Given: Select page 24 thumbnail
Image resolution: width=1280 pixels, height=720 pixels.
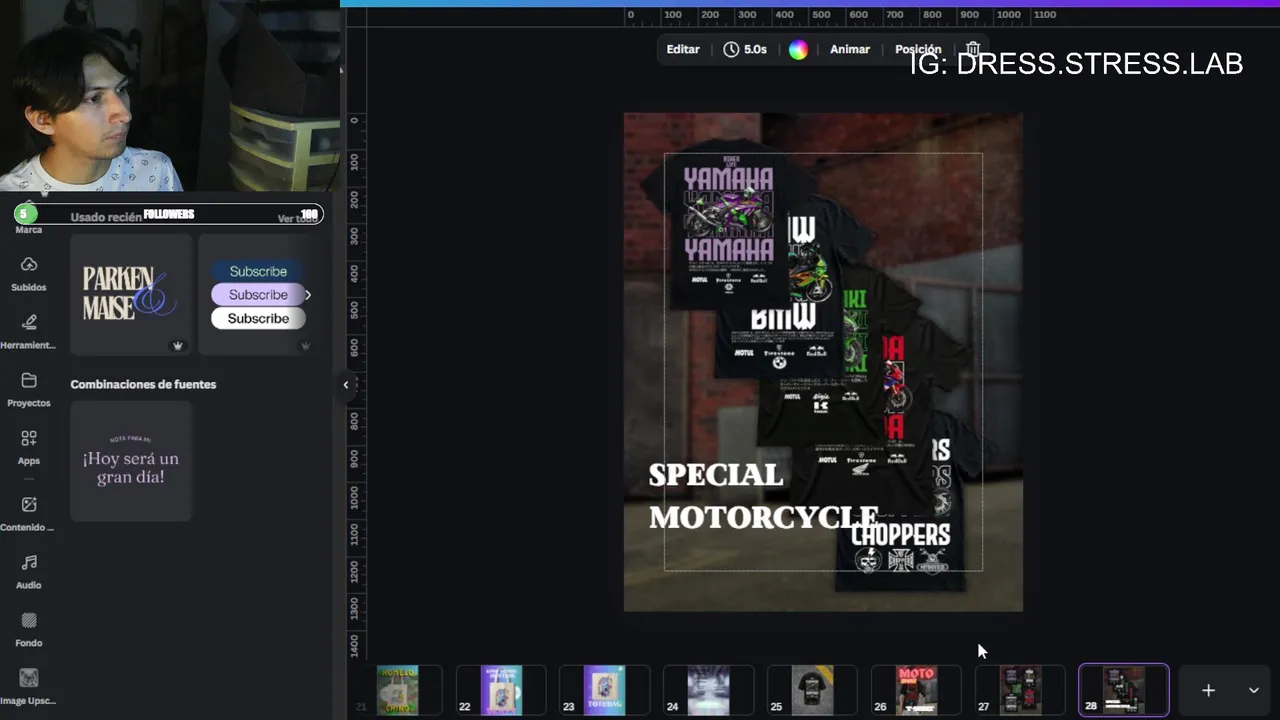Looking at the screenshot, I should [709, 690].
